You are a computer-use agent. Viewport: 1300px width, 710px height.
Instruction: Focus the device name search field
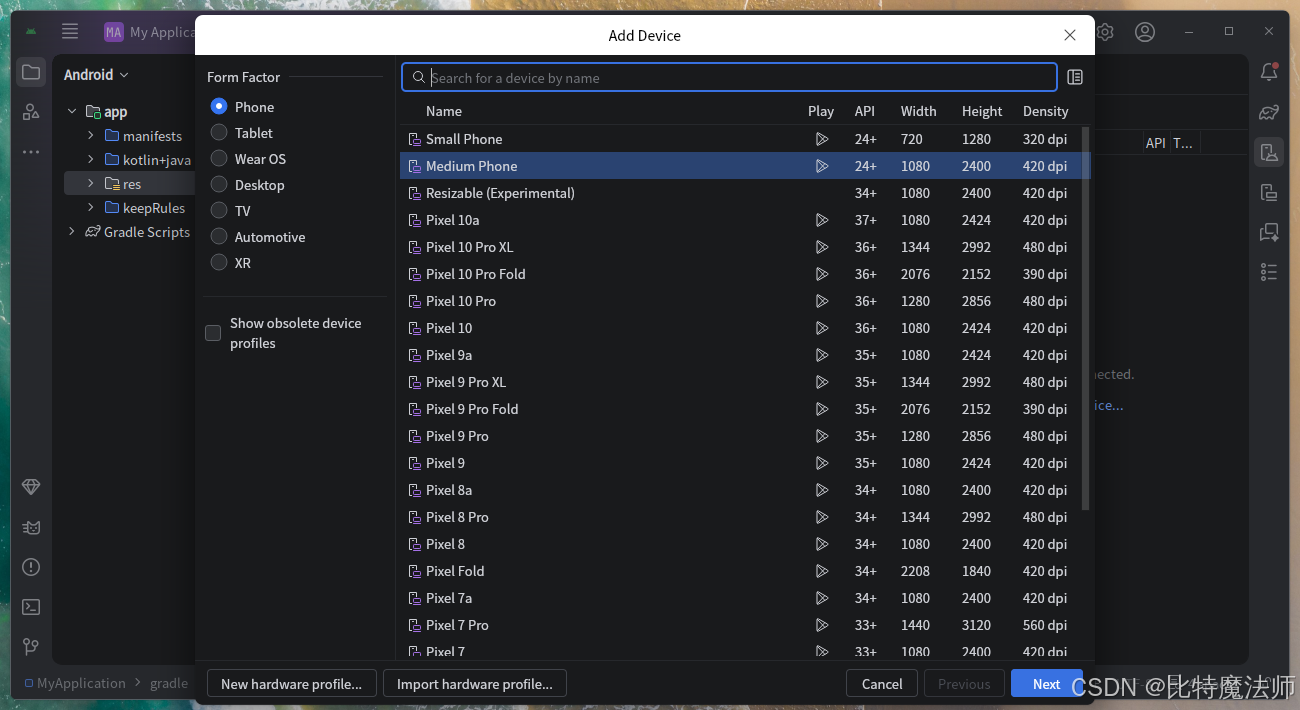pos(729,77)
